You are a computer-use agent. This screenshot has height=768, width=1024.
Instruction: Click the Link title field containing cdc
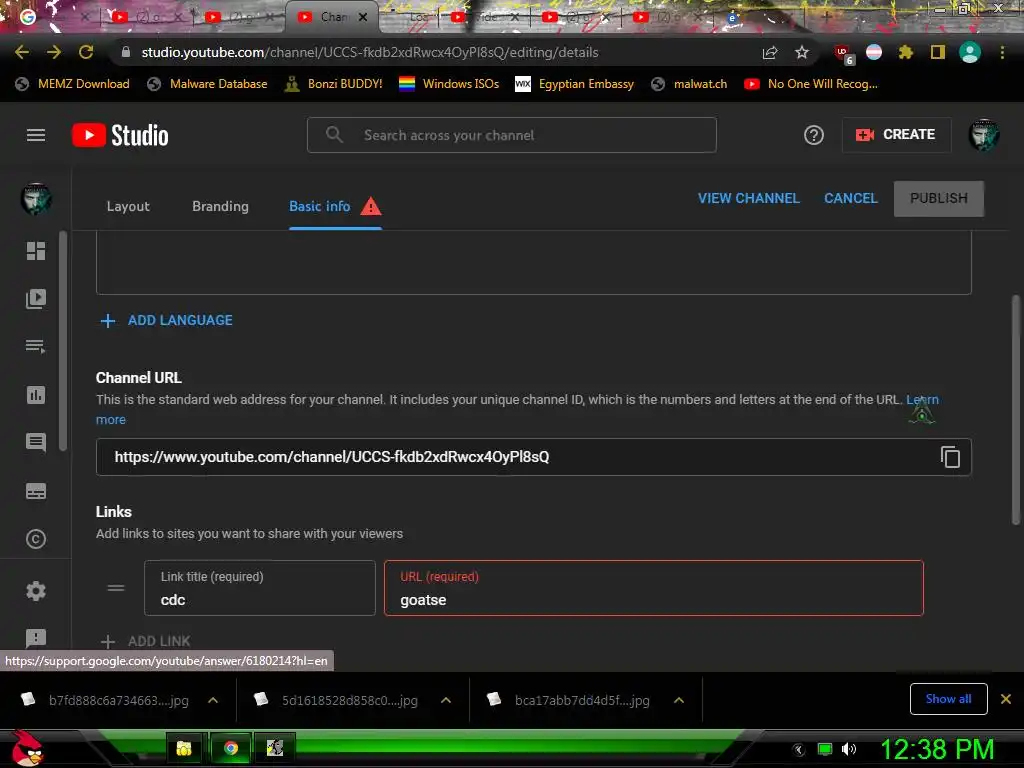[260, 588]
